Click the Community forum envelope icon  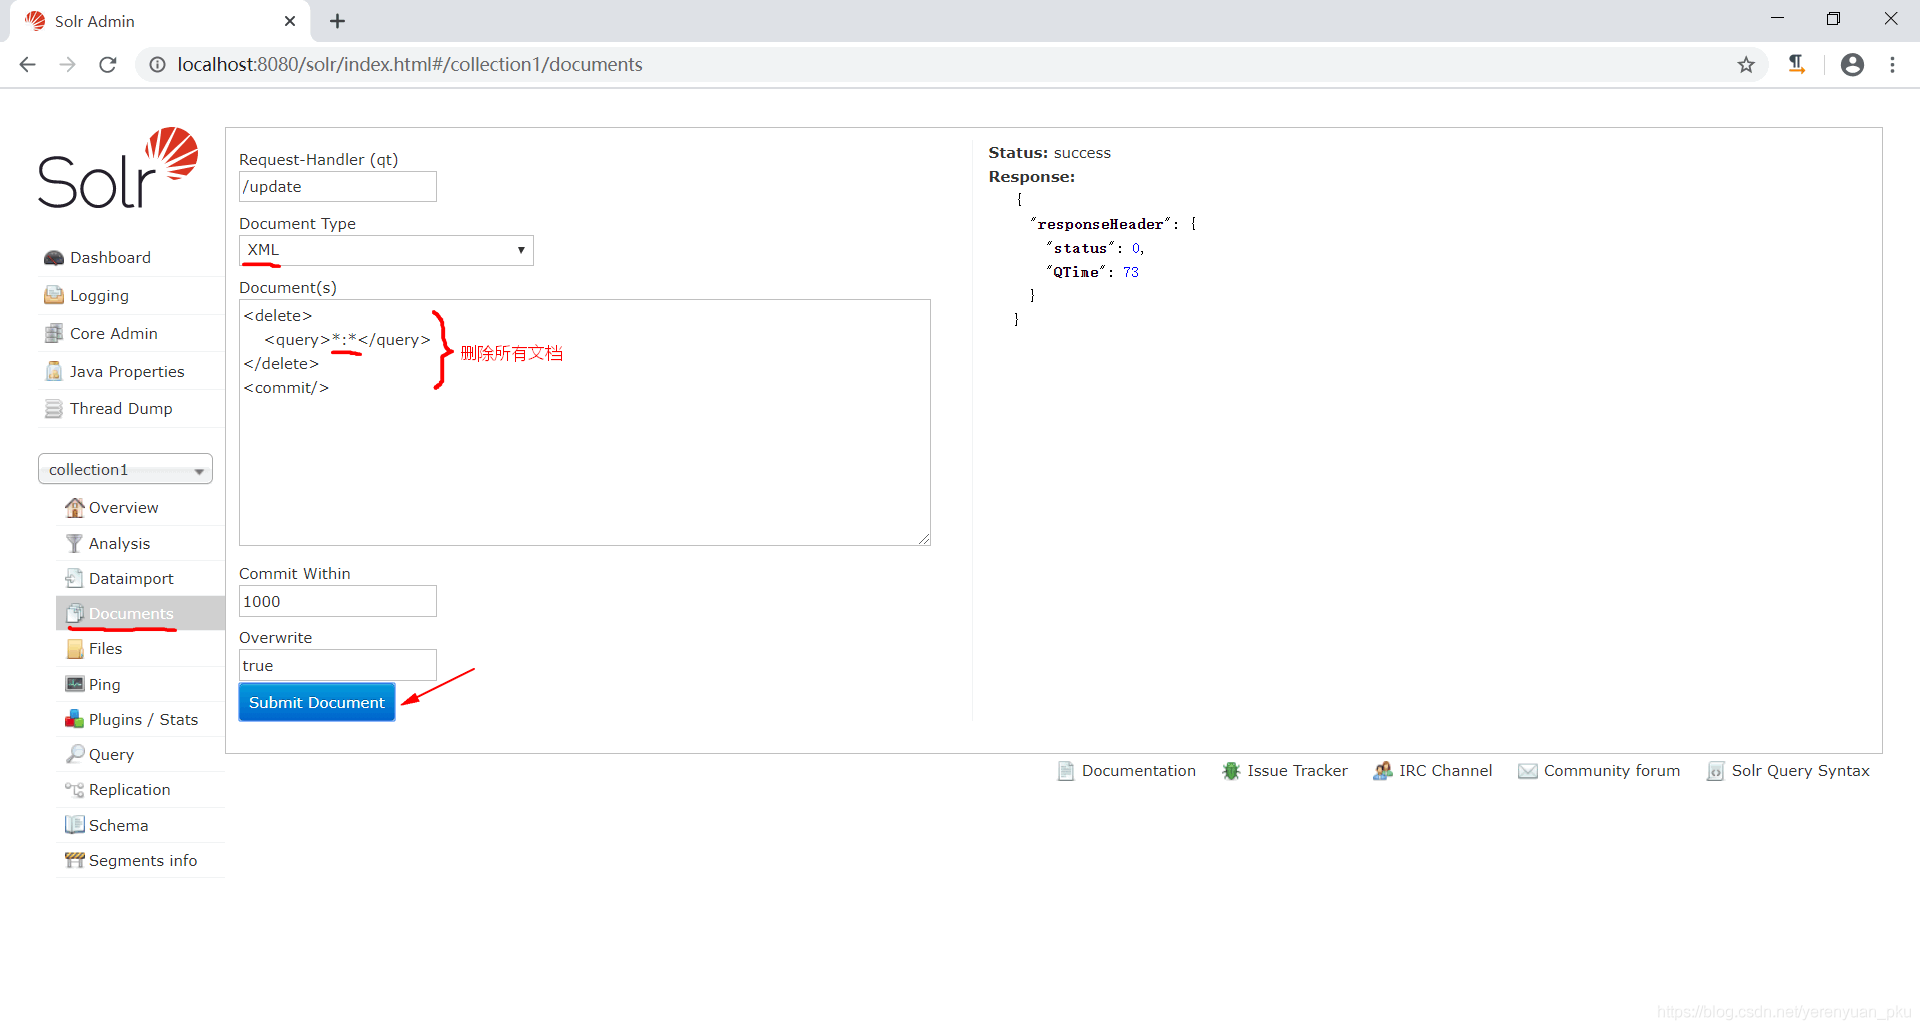click(1527, 771)
